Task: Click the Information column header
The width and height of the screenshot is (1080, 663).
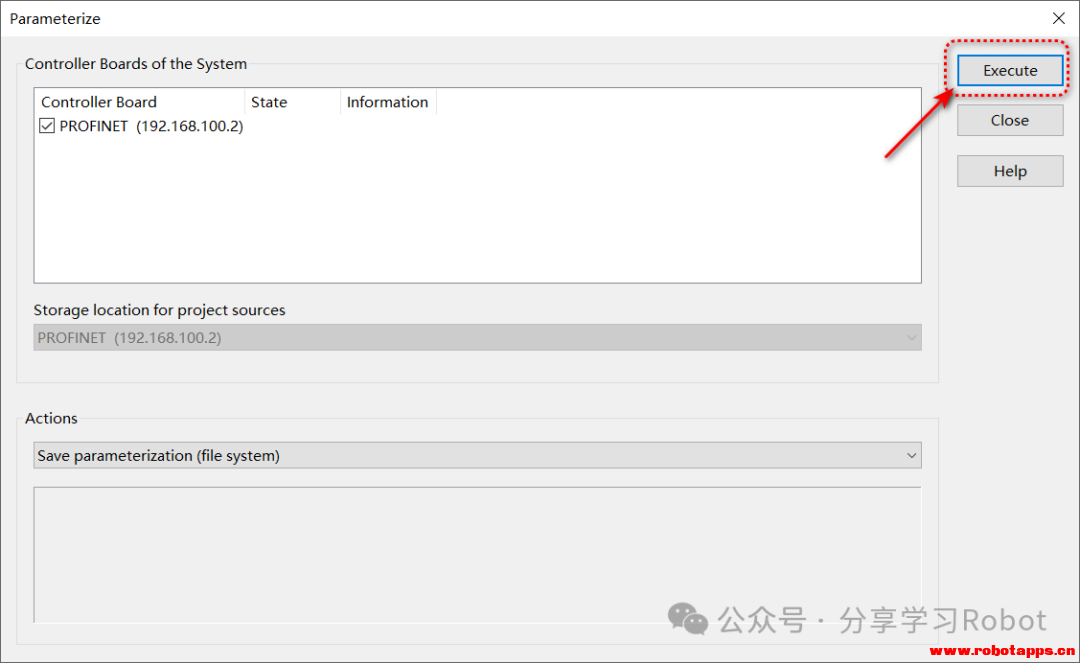Action: tap(388, 102)
